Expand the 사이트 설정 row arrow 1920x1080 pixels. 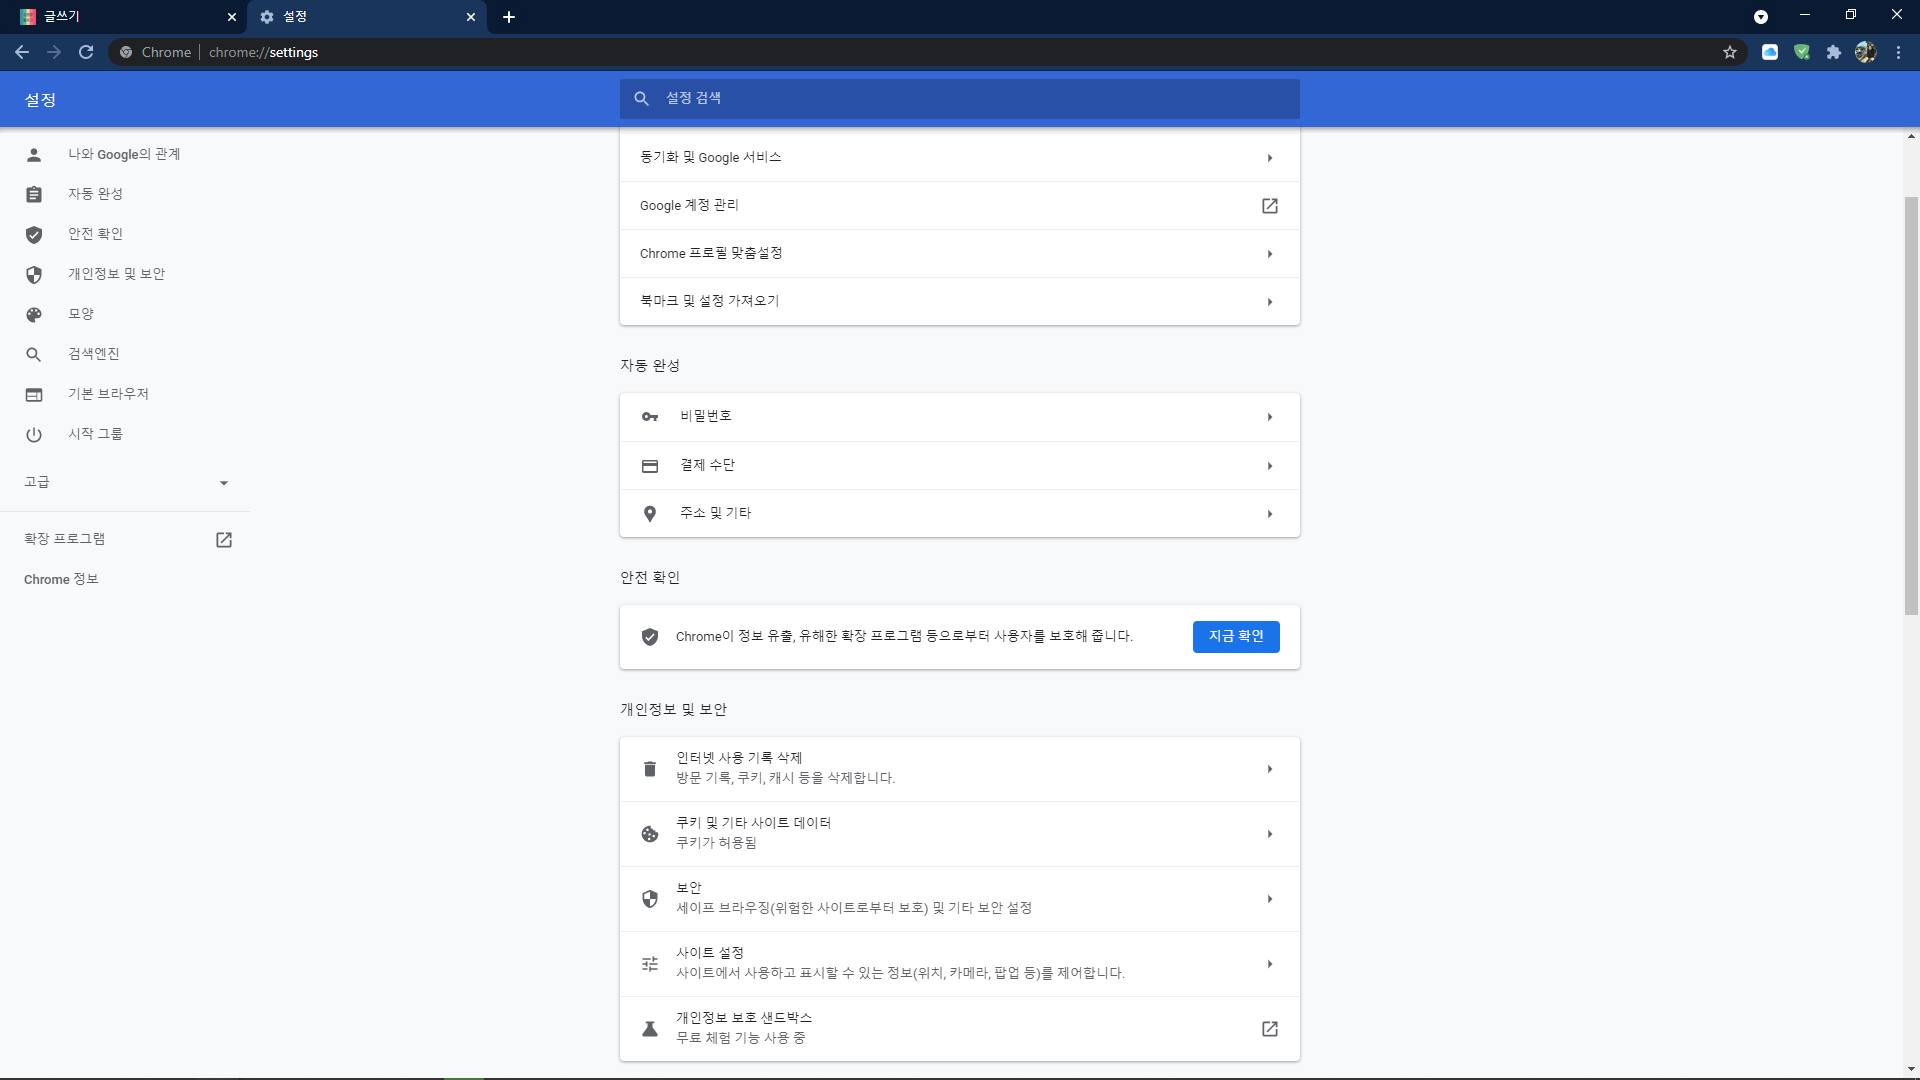(x=1269, y=964)
